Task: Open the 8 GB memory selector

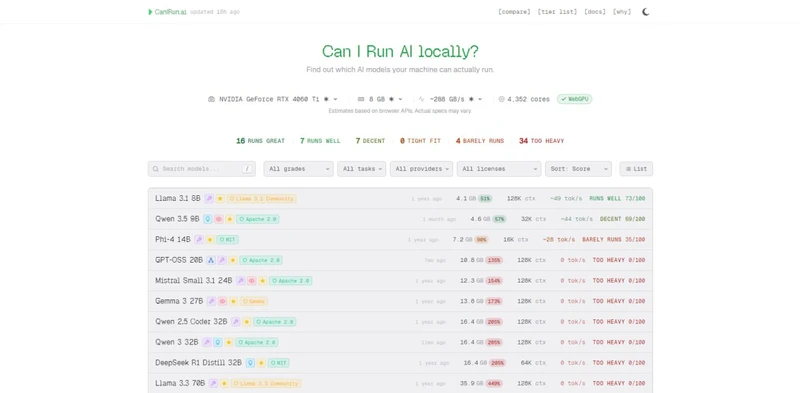Action: tap(380, 99)
